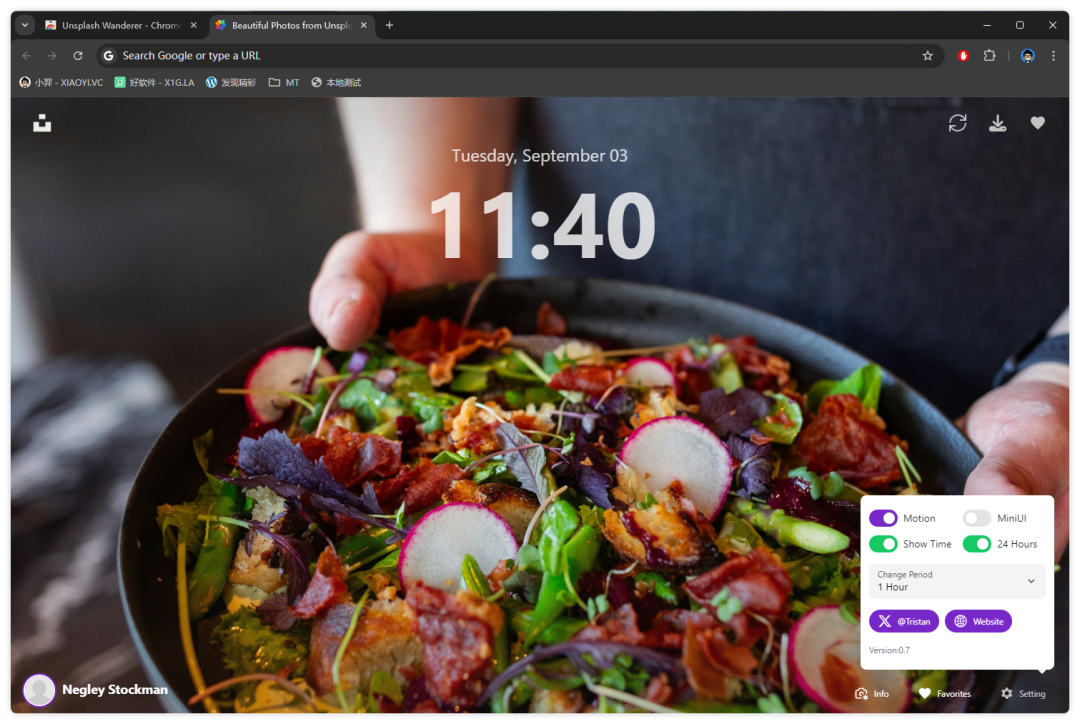Open the globe bookmark after MT
Viewport: 1080px width, 724px height.
336,83
